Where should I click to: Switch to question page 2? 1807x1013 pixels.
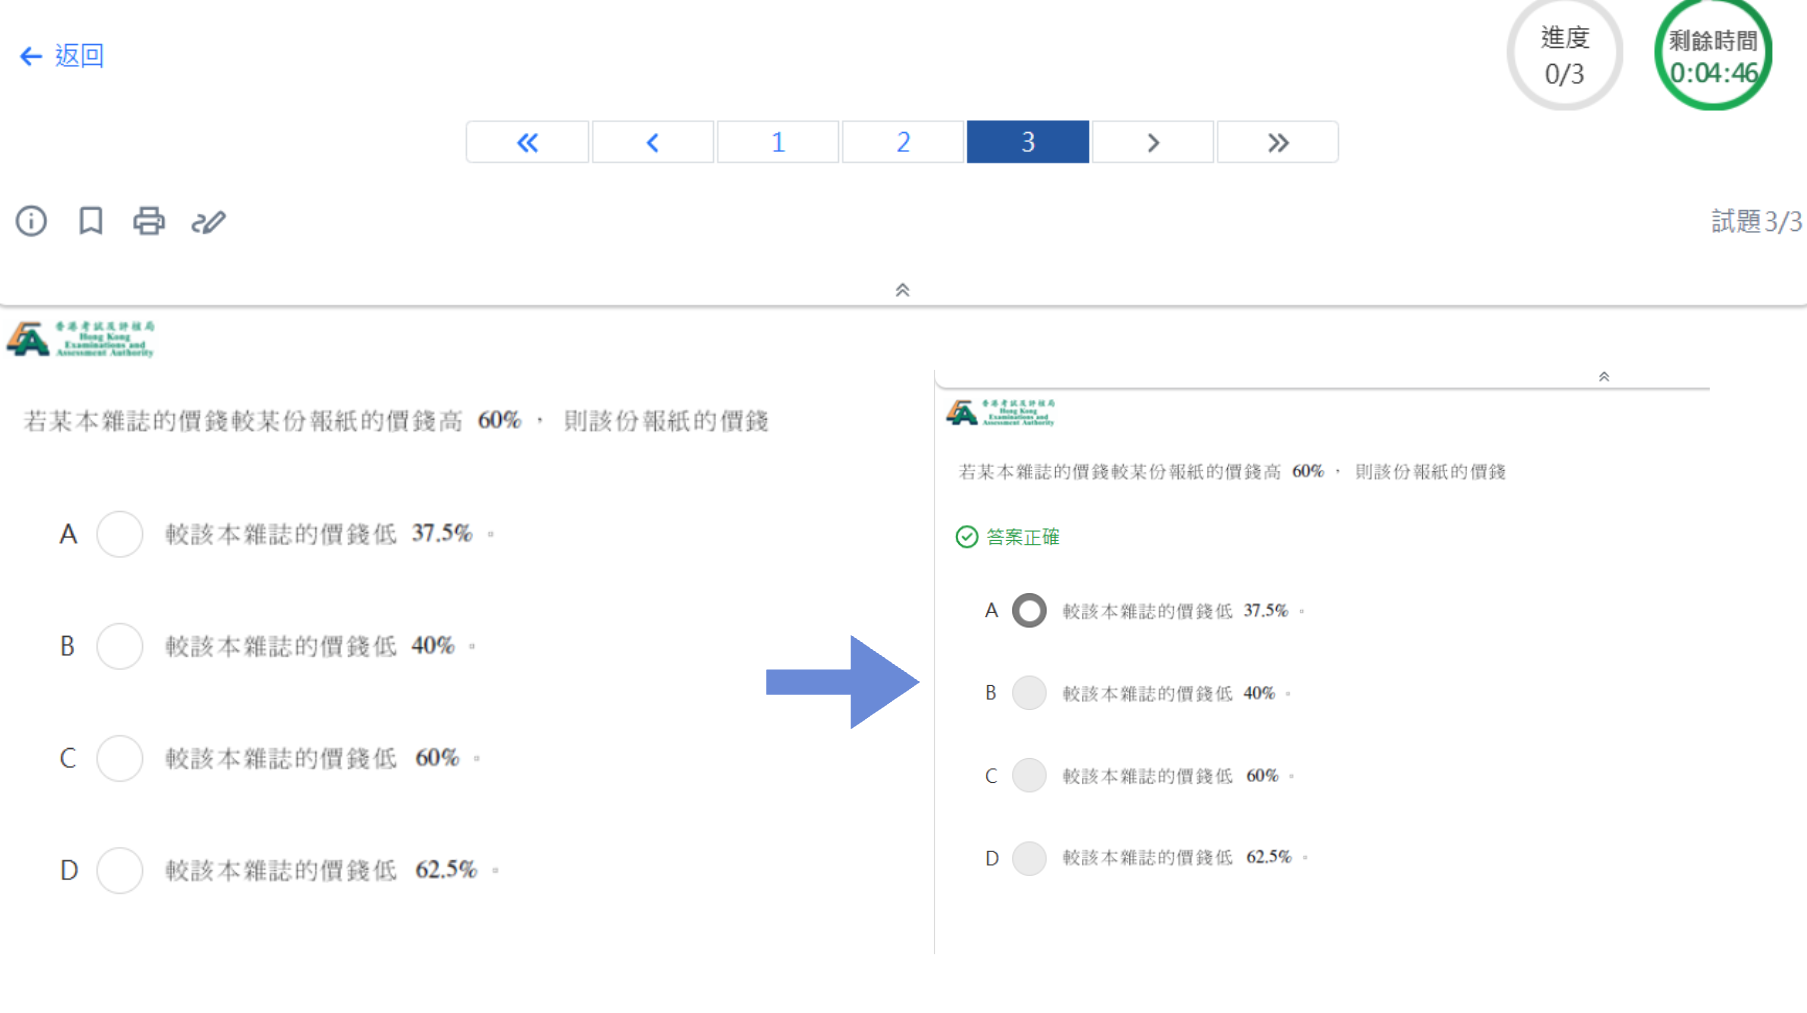coord(902,142)
